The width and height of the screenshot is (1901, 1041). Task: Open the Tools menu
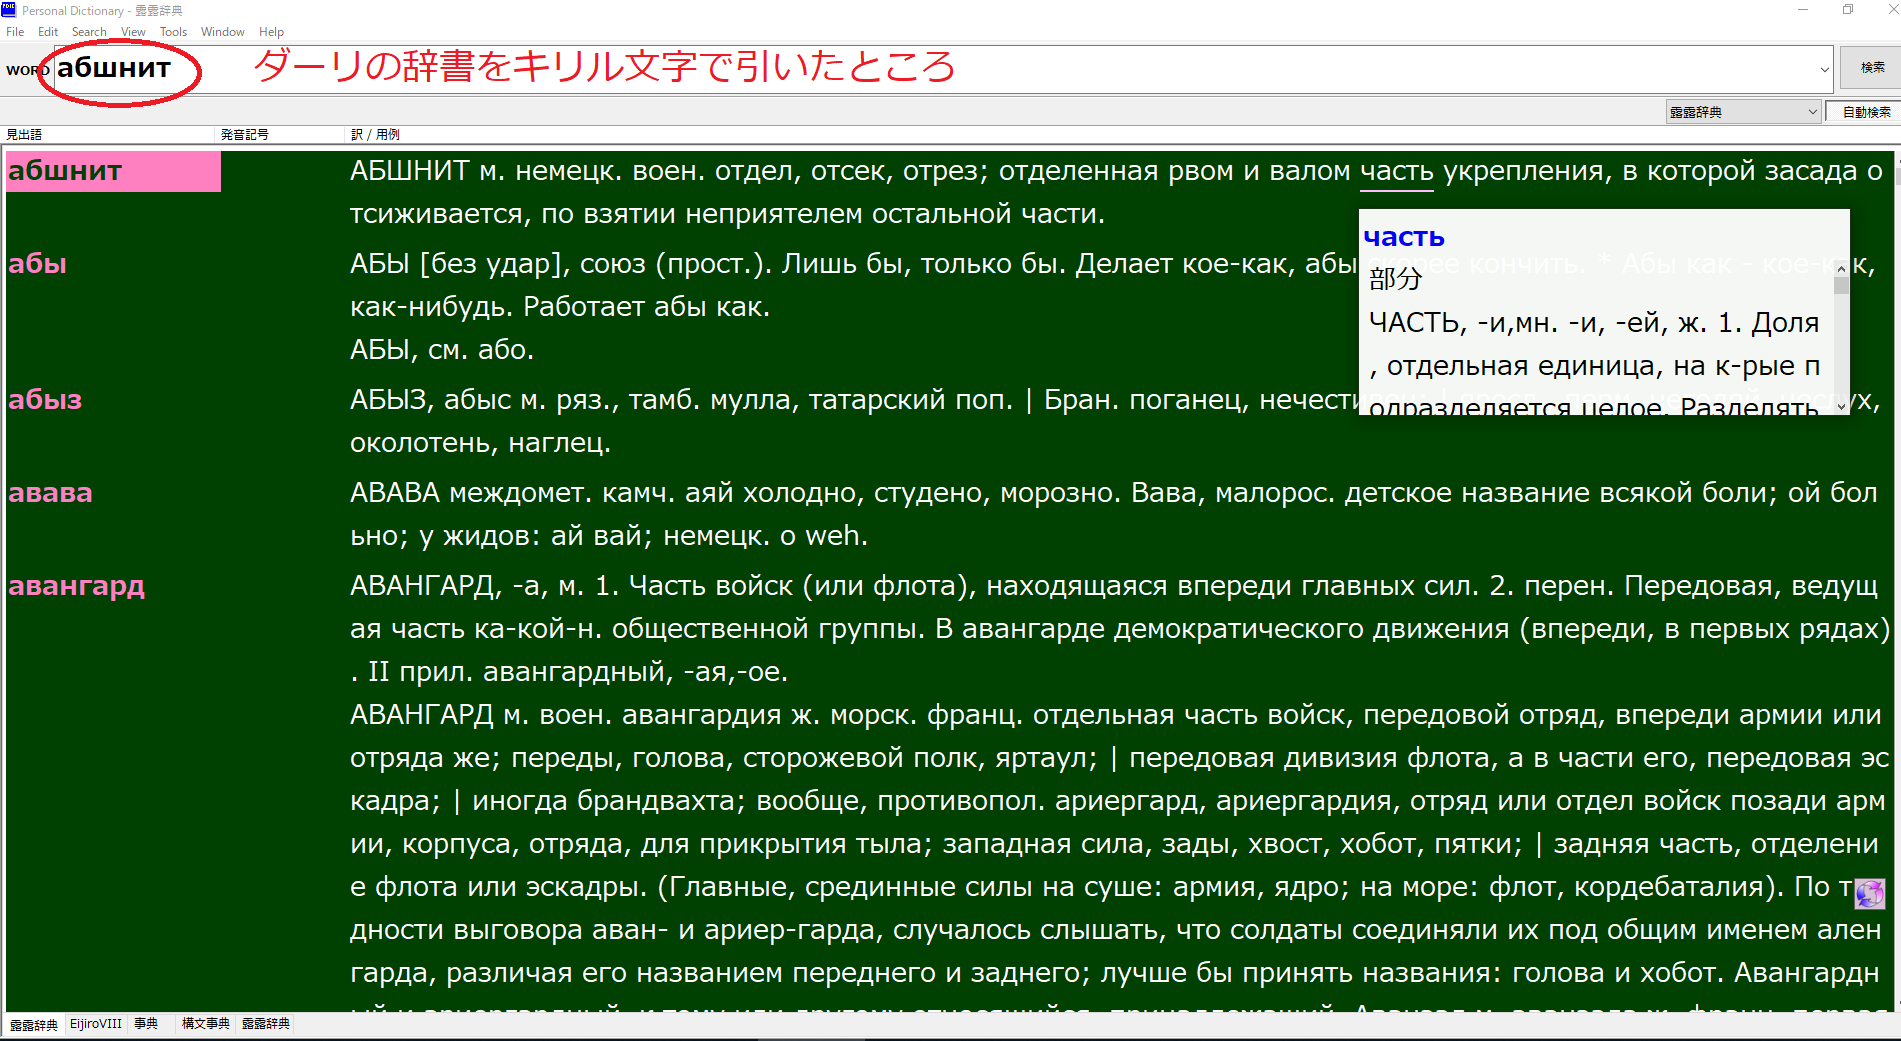pyautogui.click(x=173, y=32)
